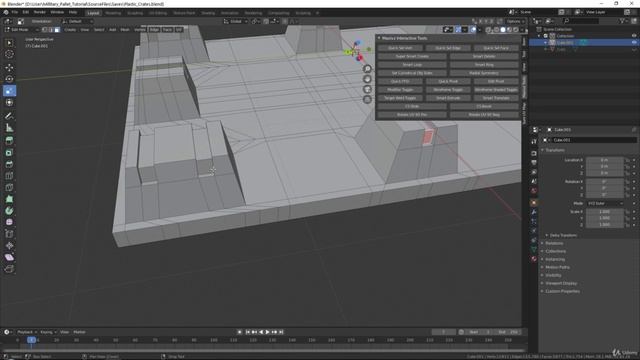
Task: Select the Move tool
Action: click(x=9, y=67)
